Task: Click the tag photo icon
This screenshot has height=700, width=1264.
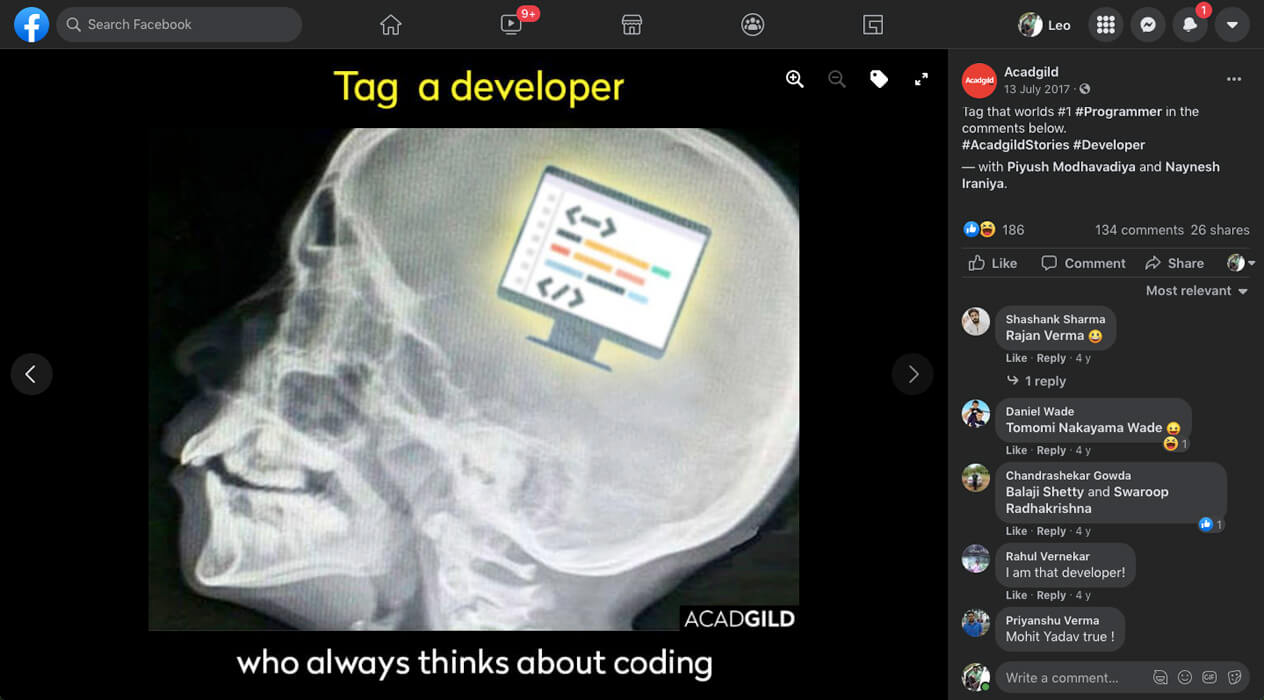Action: (x=879, y=80)
